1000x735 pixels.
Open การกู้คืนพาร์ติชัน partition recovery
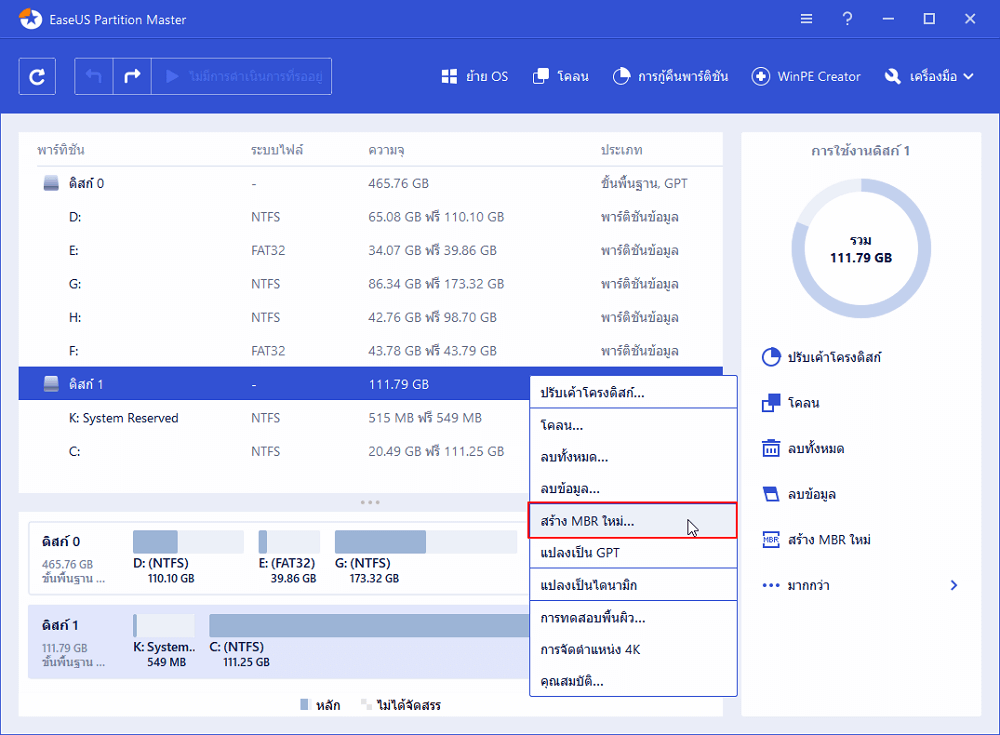coord(670,77)
